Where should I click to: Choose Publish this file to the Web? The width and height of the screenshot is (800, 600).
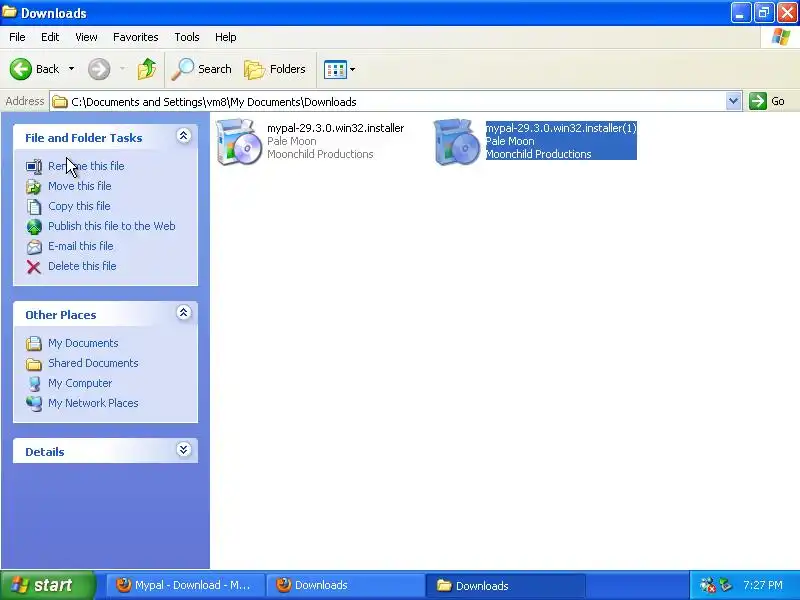tap(112, 226)
